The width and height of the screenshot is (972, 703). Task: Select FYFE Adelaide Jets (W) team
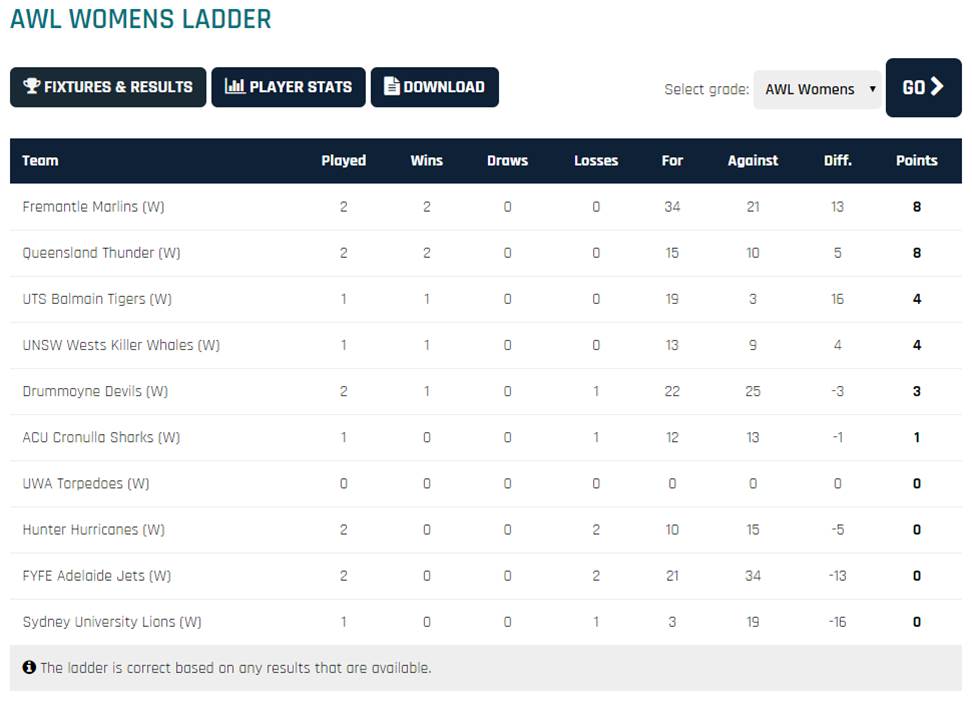[97, 575]
